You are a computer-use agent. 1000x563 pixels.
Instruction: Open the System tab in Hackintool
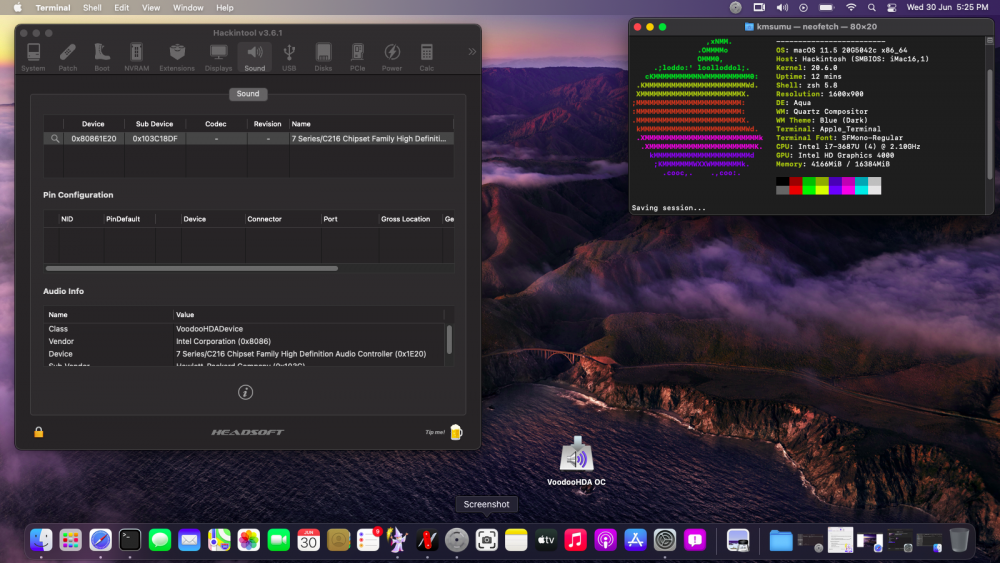(33, 57)
